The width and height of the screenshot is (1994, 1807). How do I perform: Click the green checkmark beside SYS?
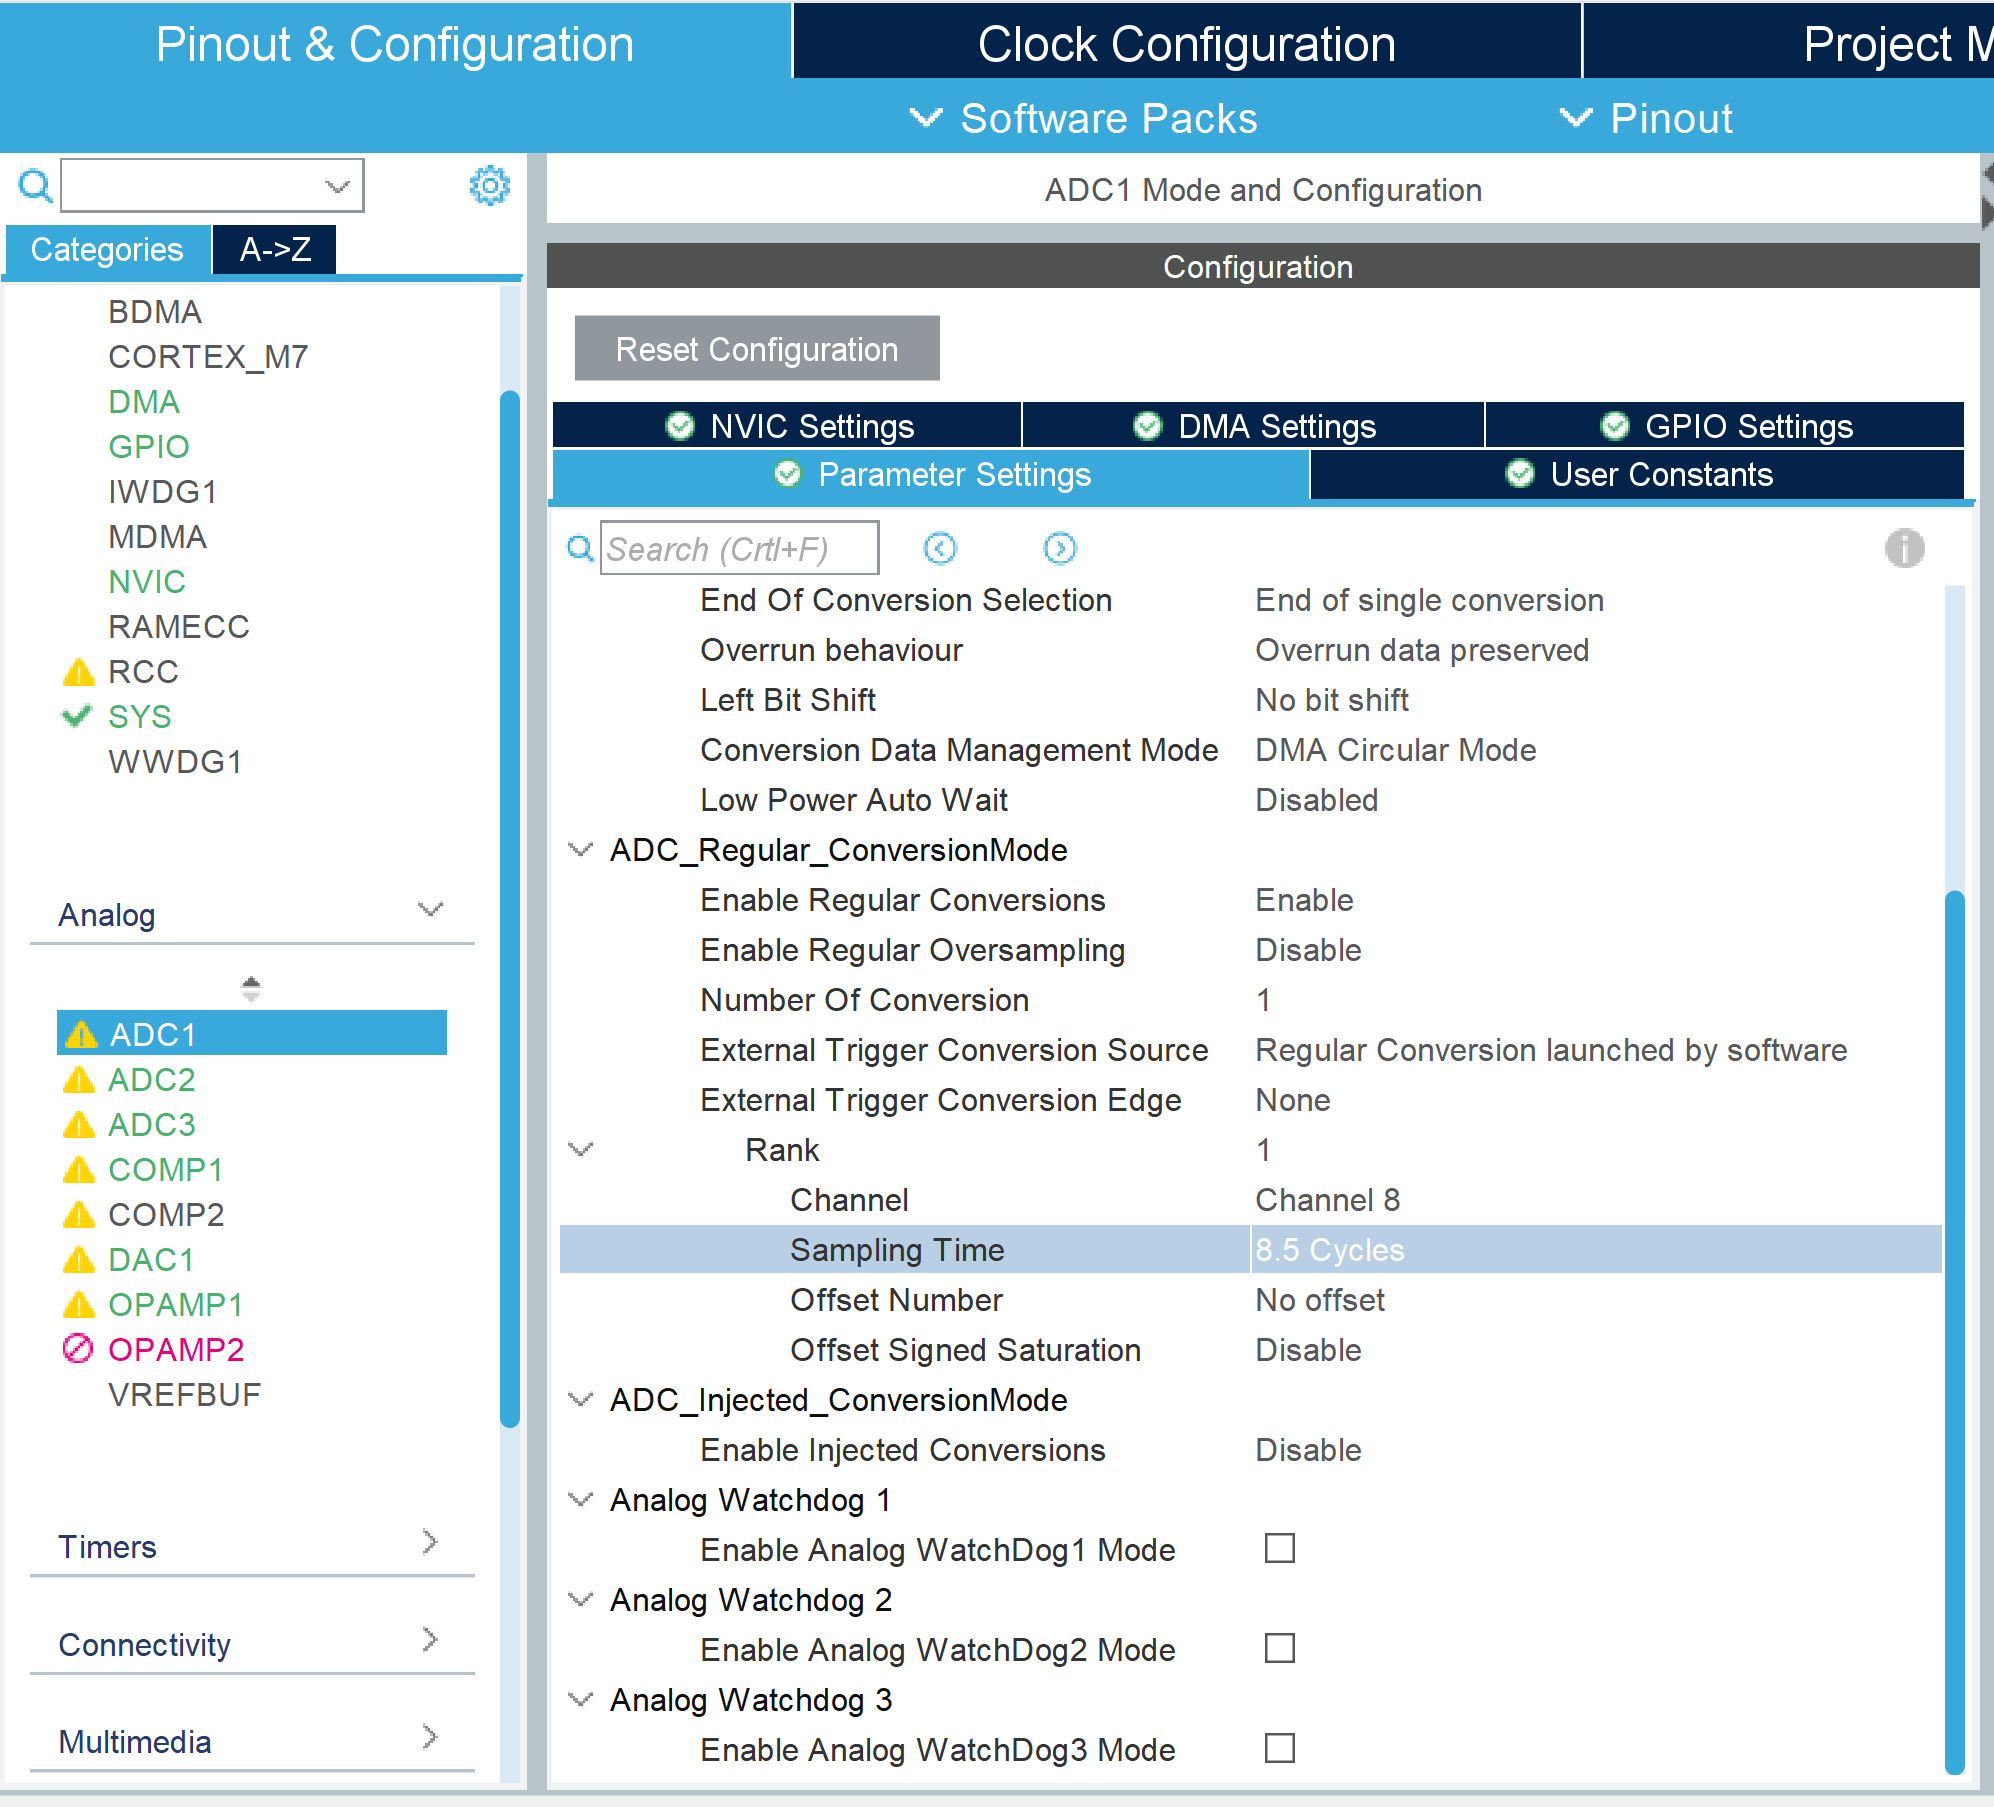(76, 716)
